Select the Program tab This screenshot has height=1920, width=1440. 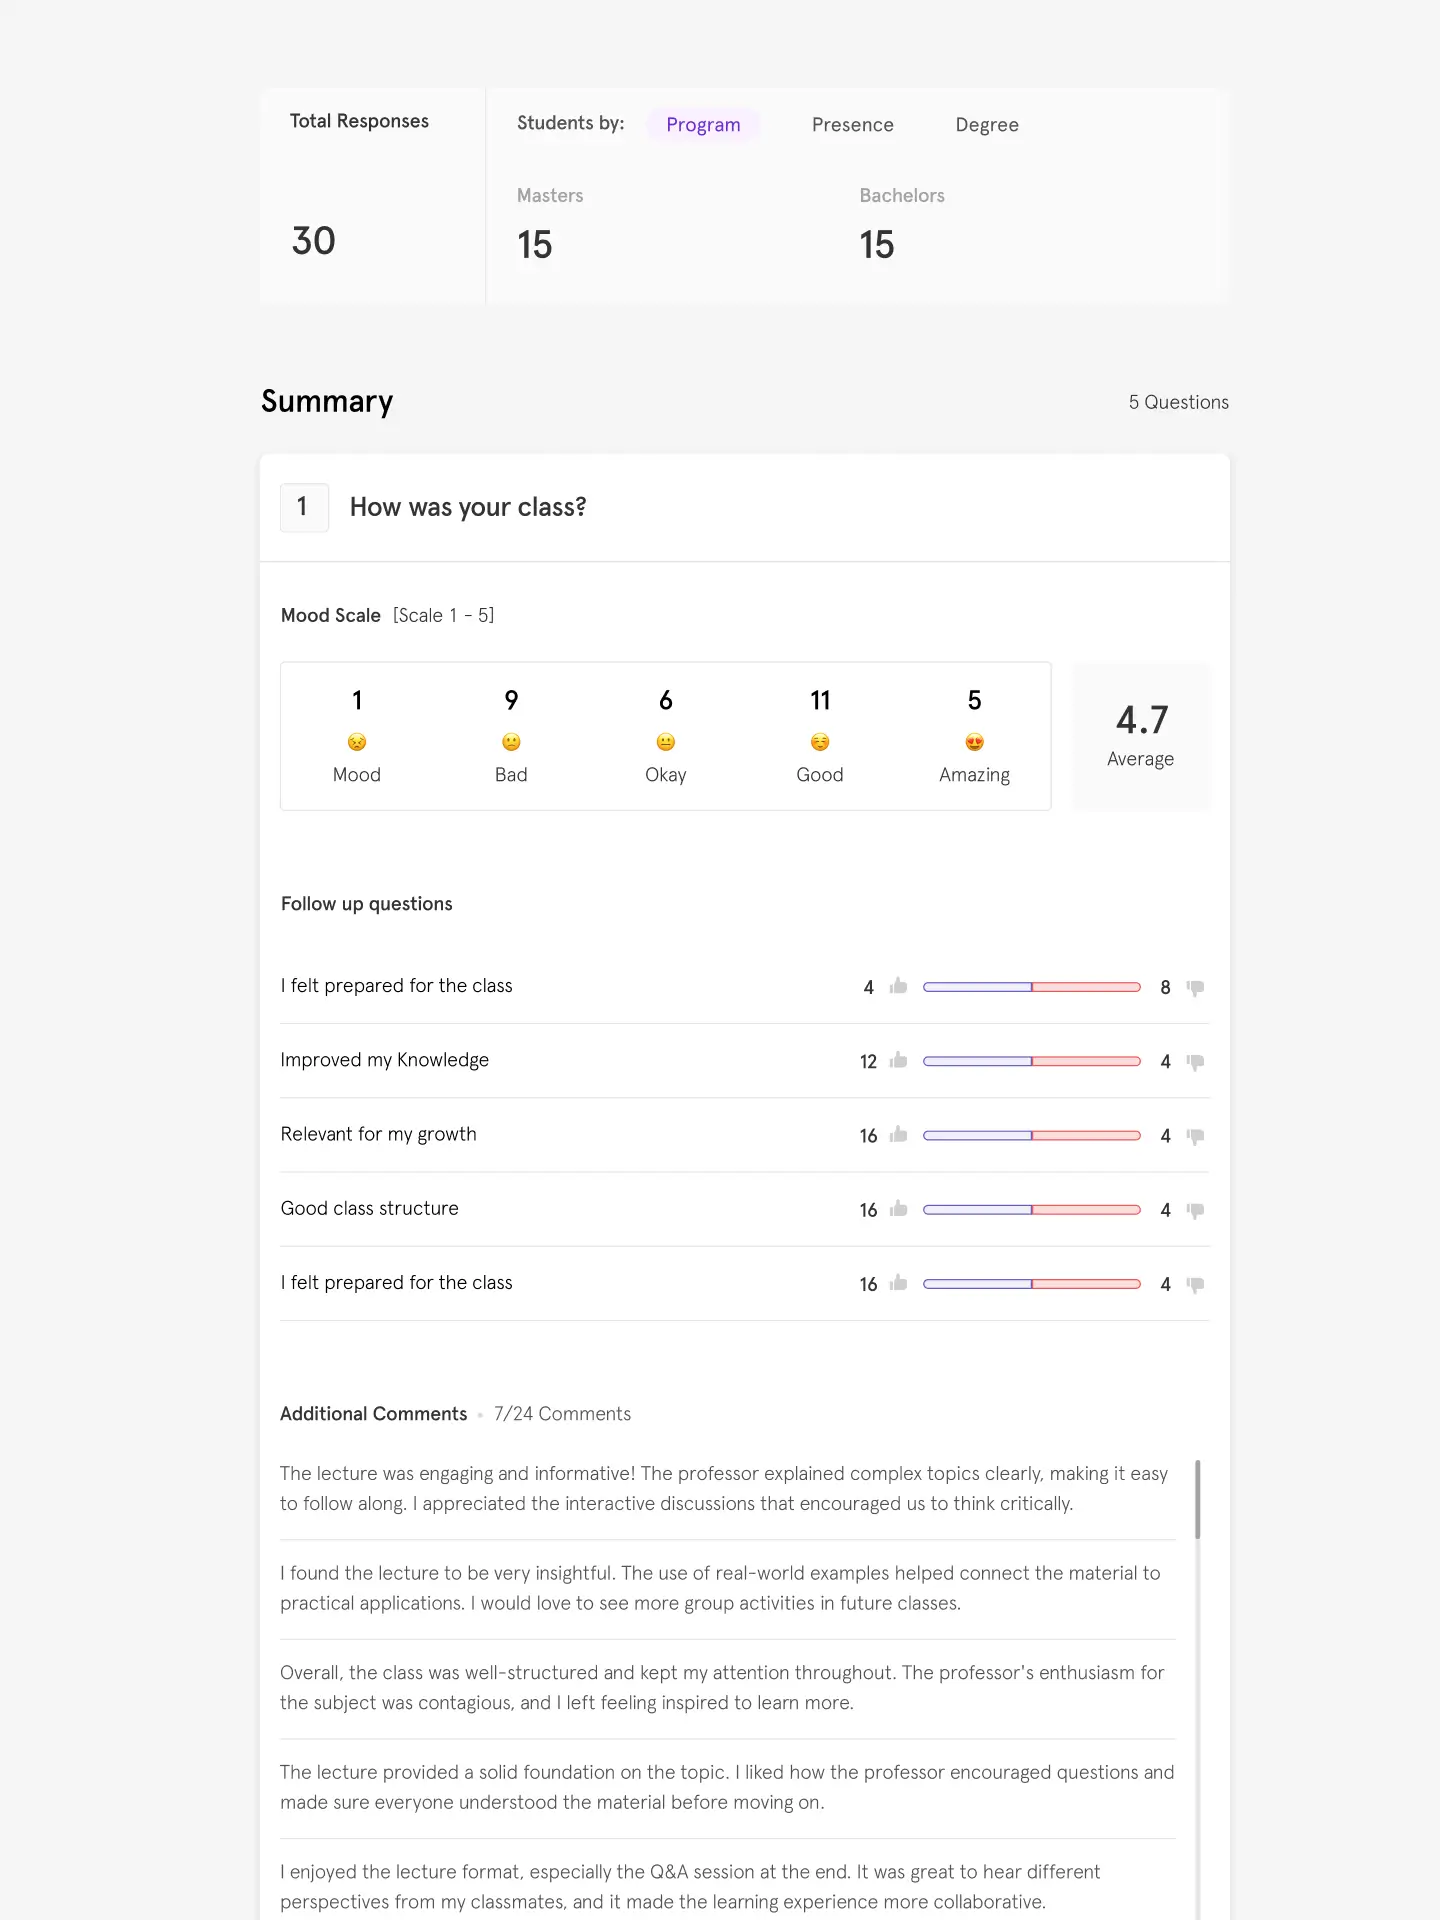[x=703, y=125]
